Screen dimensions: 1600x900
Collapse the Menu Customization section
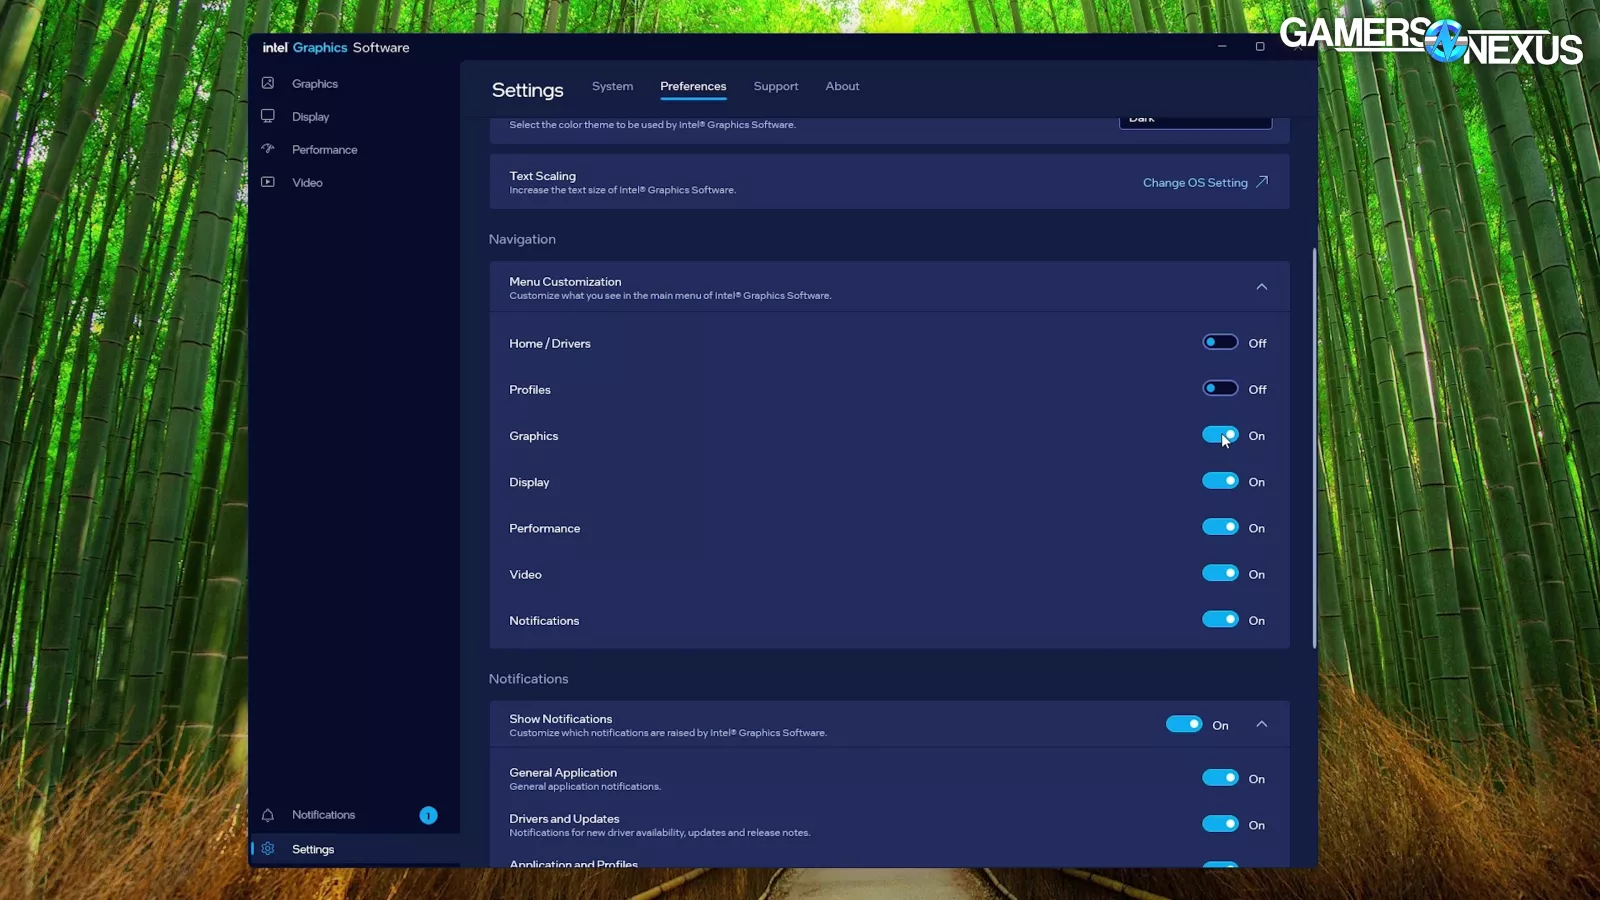[1262, 287]
